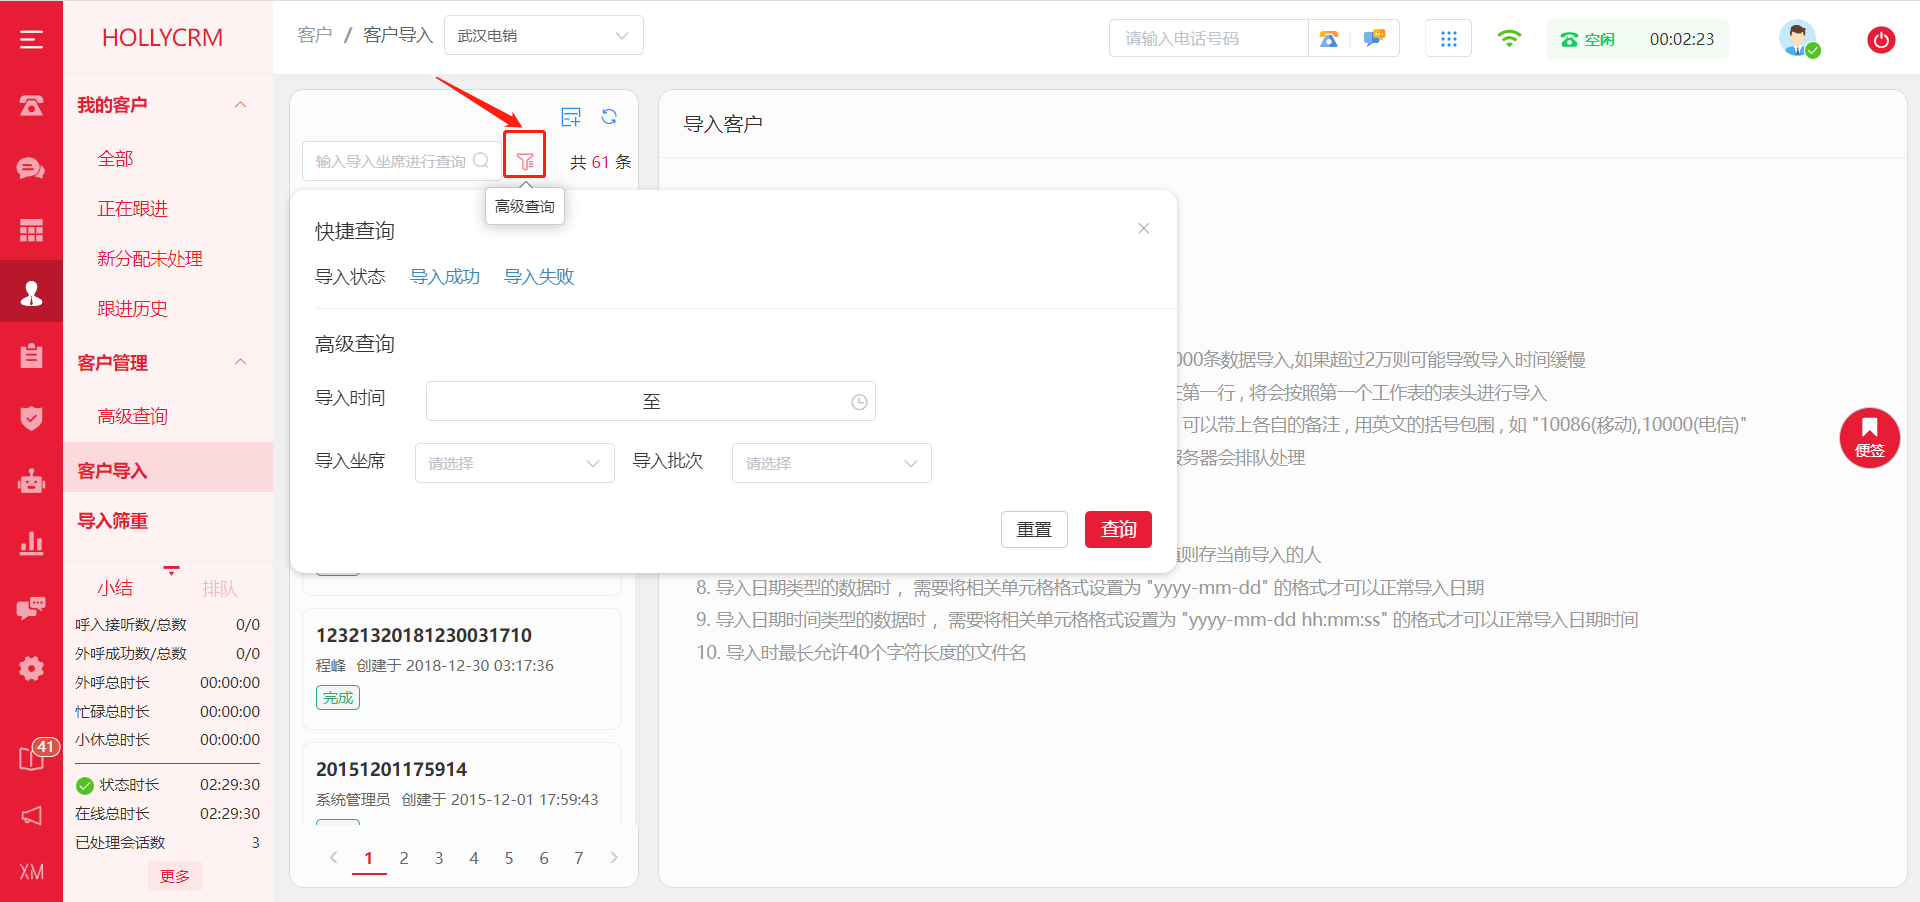
Task: Select the customer person icon in the left rail
Action: coord(31,293)
